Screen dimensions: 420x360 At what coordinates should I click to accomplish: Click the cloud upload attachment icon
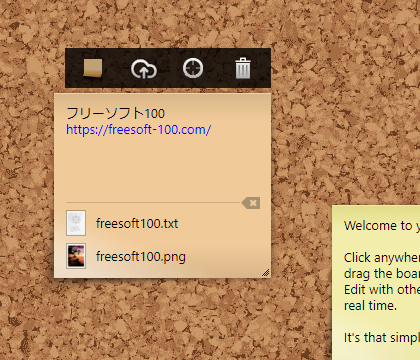[x=144, y=69]
